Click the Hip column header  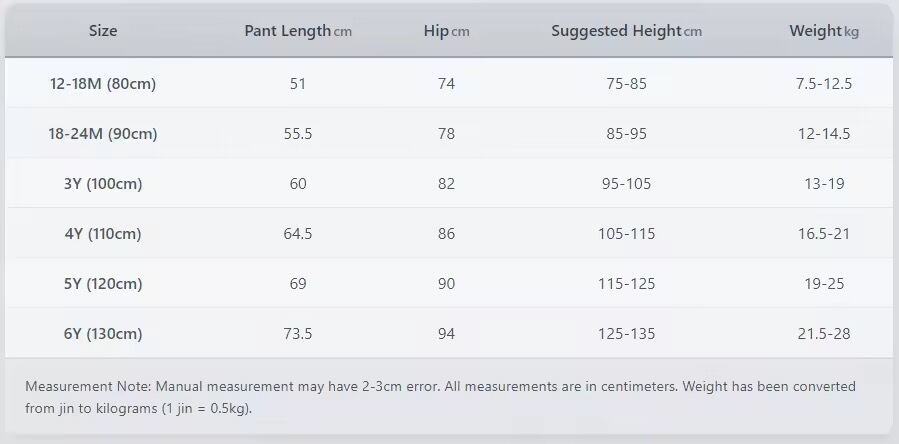click(x=446, y=31)
